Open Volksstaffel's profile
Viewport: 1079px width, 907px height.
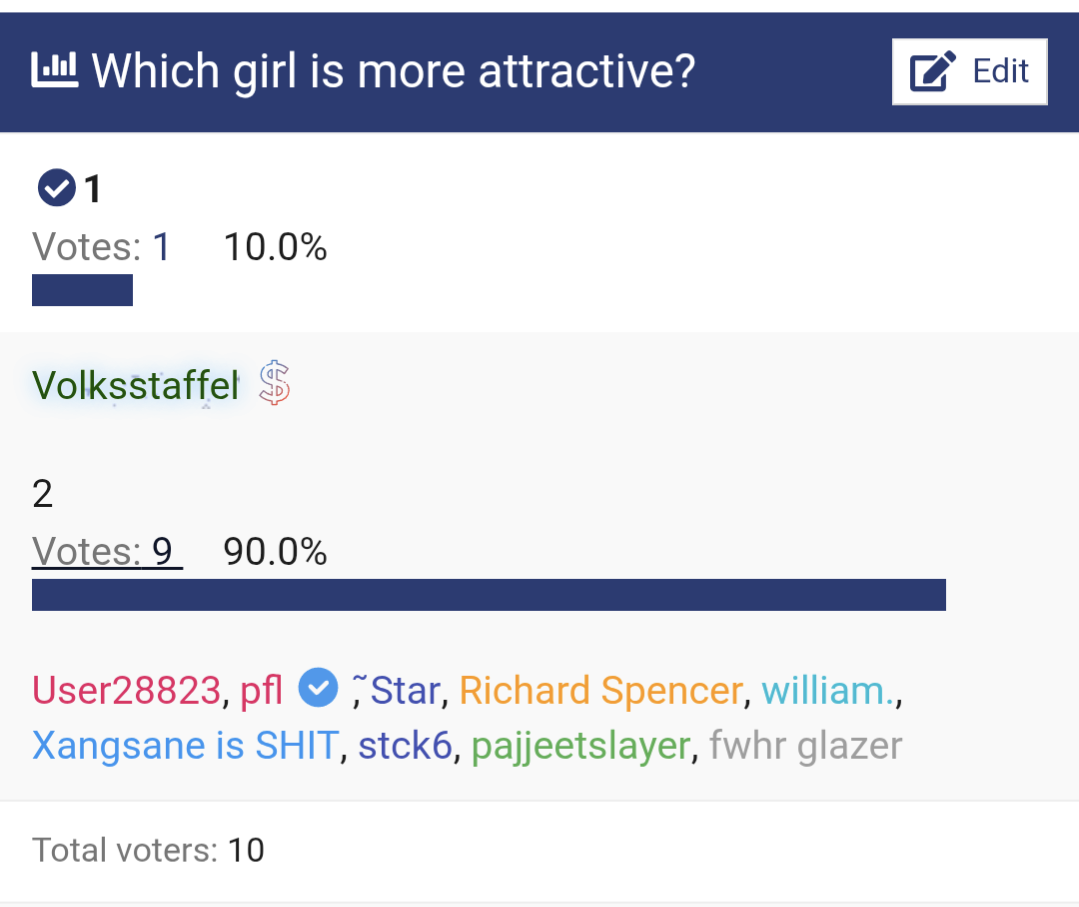(136, 385)
